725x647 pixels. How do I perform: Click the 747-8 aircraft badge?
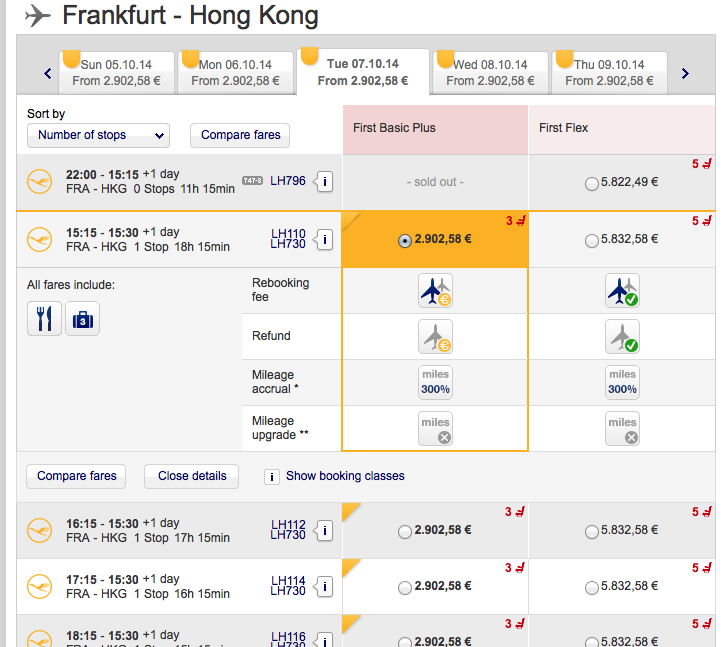point(252,180)
